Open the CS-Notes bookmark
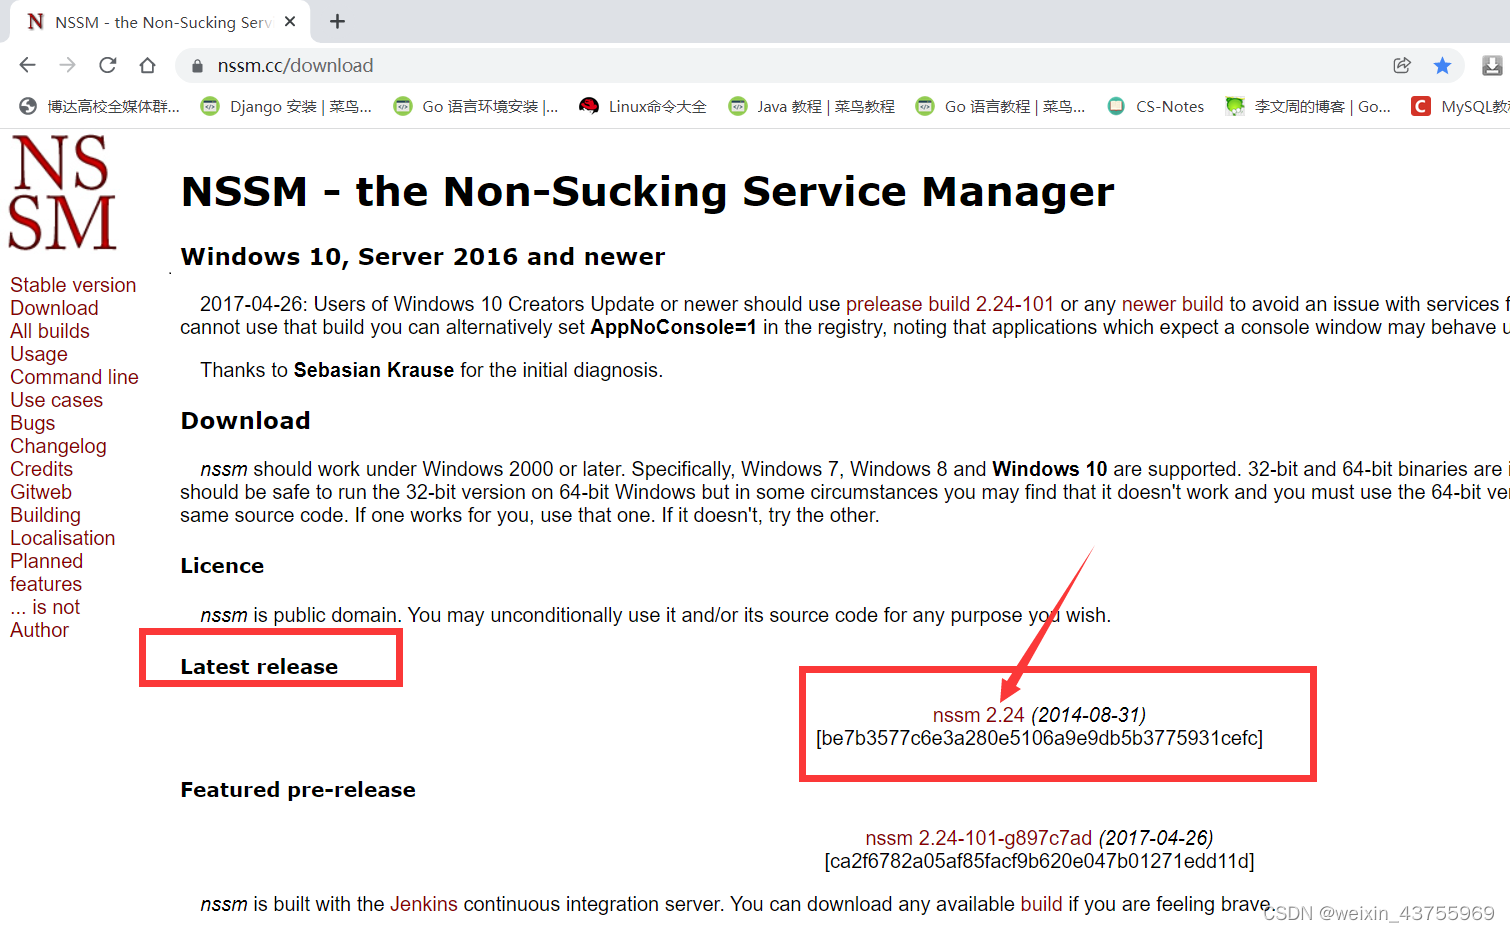Viewport: 1510px width, 932px height. [x=1156, y=106]
